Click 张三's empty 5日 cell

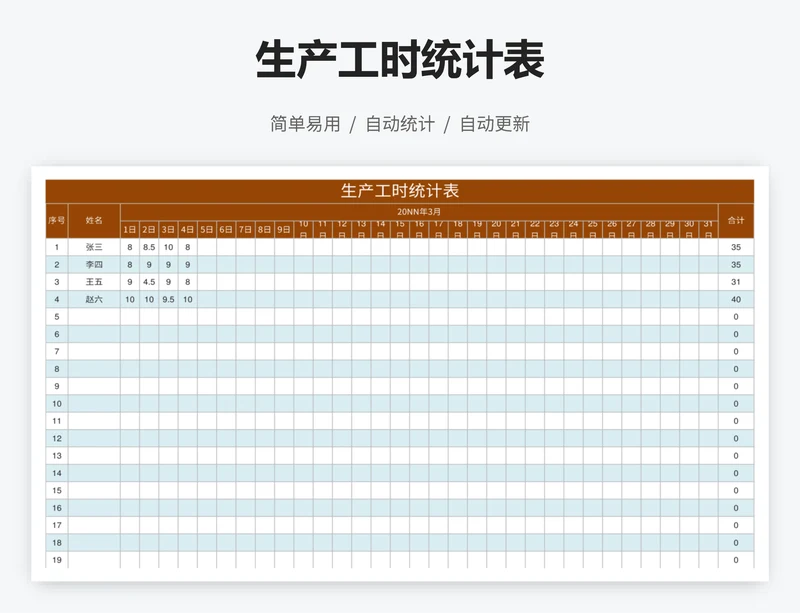click(207, 247)
